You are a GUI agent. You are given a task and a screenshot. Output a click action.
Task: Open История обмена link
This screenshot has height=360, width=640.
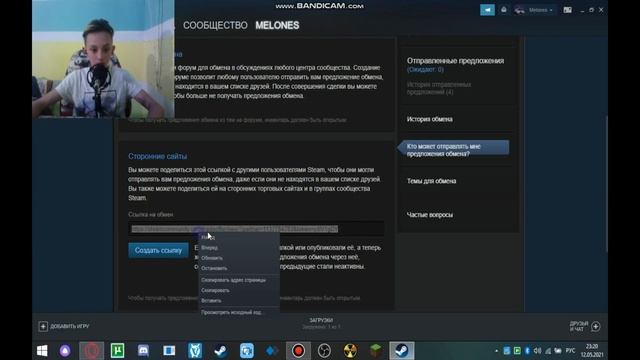tap(429, 119)
